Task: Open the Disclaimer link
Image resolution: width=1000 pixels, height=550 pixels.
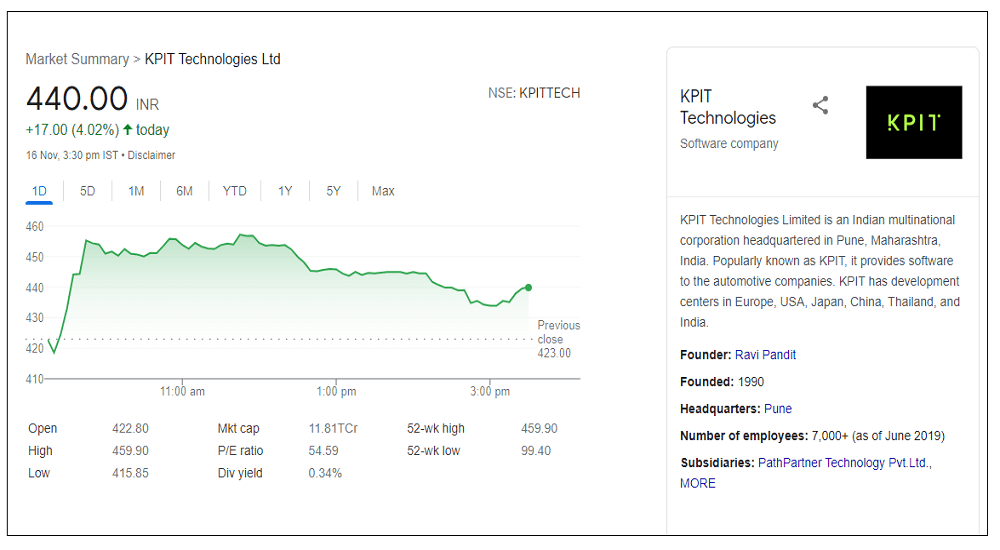Action: (x=151, y=155)
